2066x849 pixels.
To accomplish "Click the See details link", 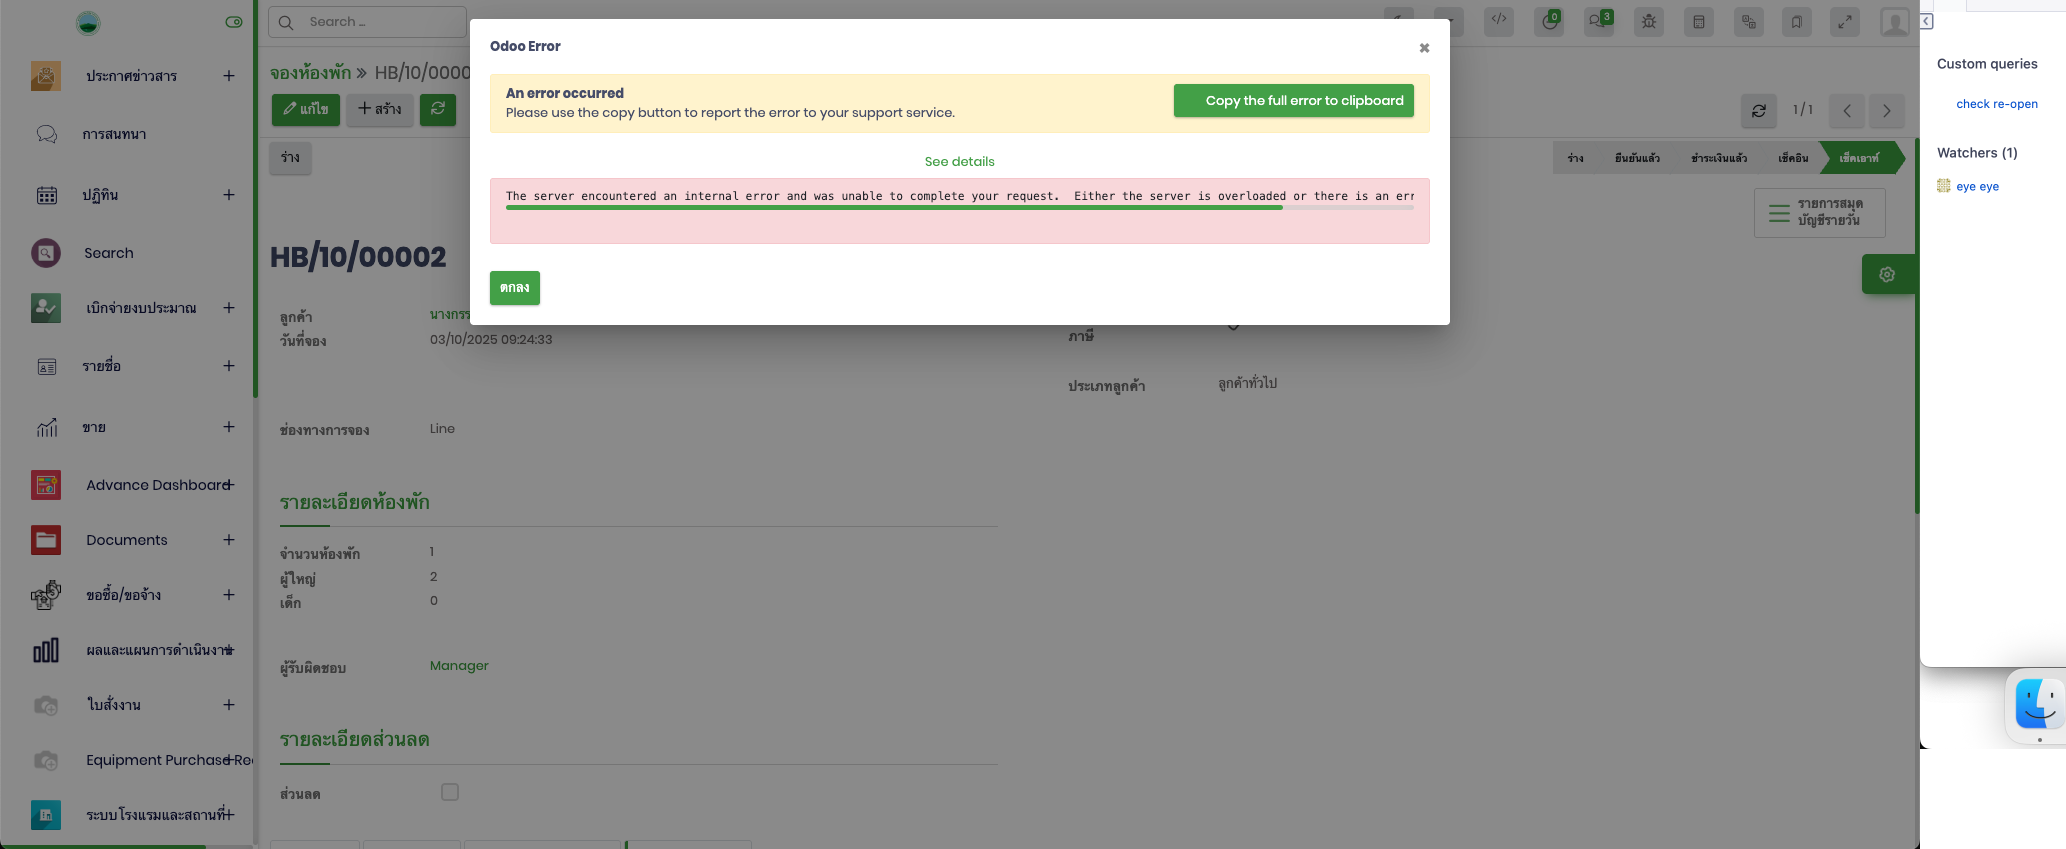I will [x=959, y=161].
